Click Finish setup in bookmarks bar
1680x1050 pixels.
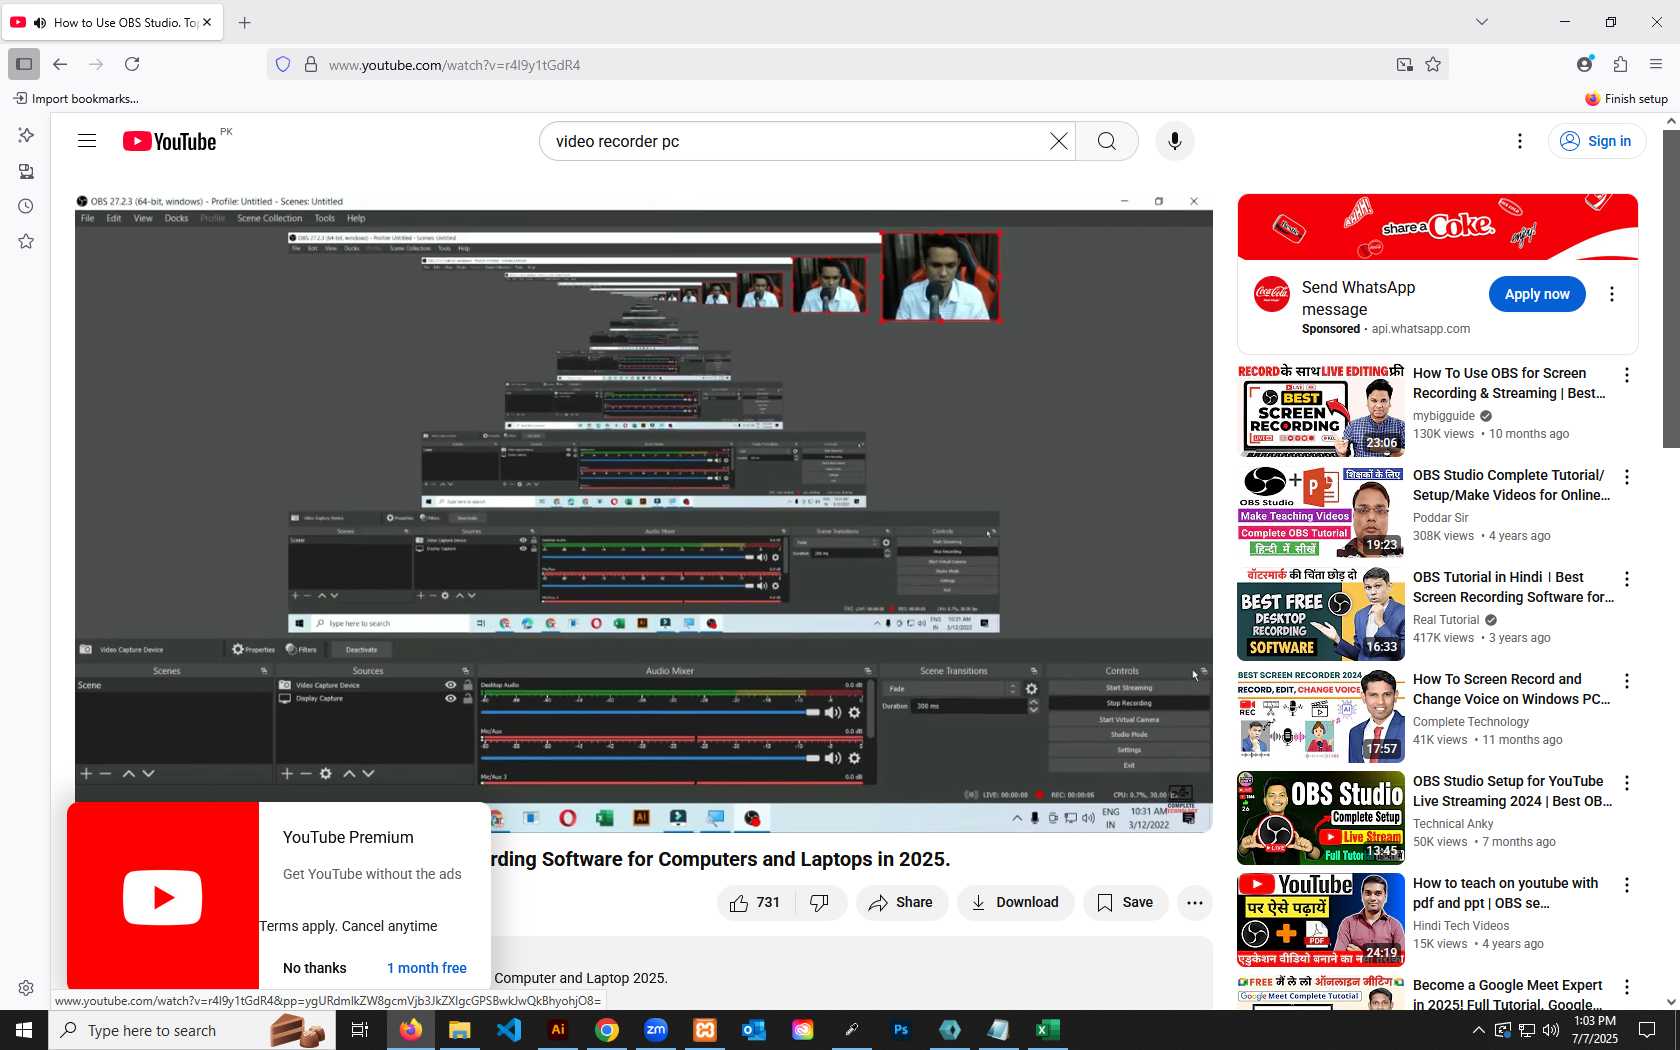[1627, 99]
